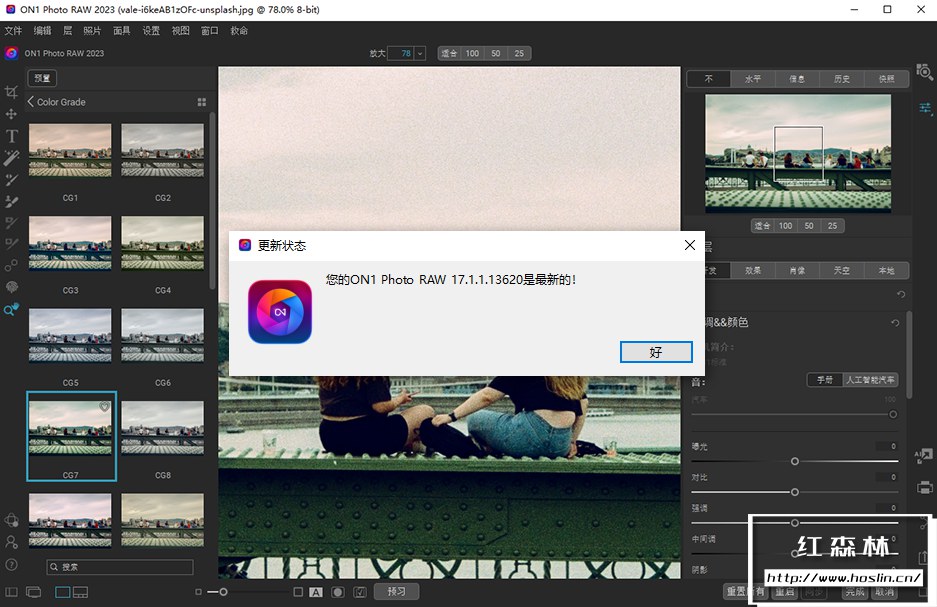Switch to filmstrip view mode
This screenshot has width=937, height=607.
81,592
